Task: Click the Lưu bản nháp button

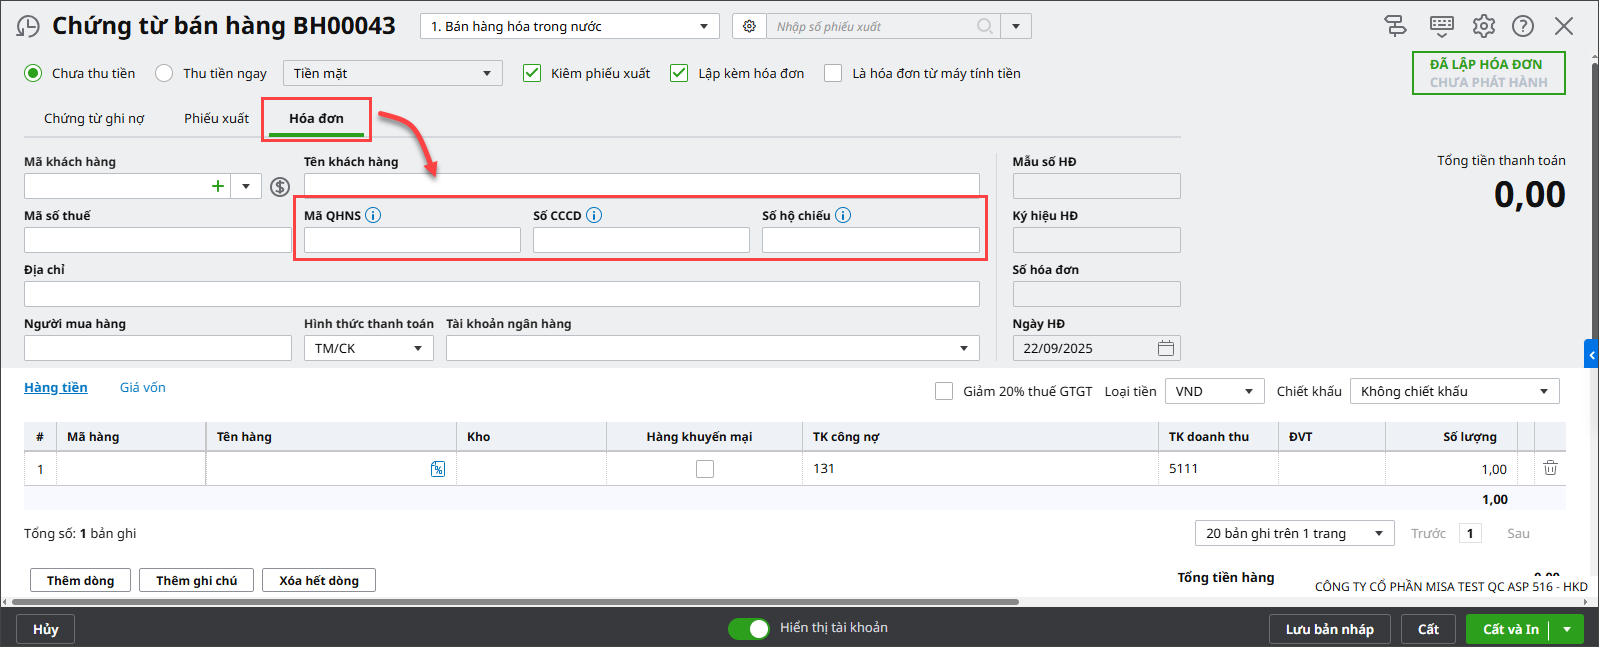Action: (x=1329, y=629)
